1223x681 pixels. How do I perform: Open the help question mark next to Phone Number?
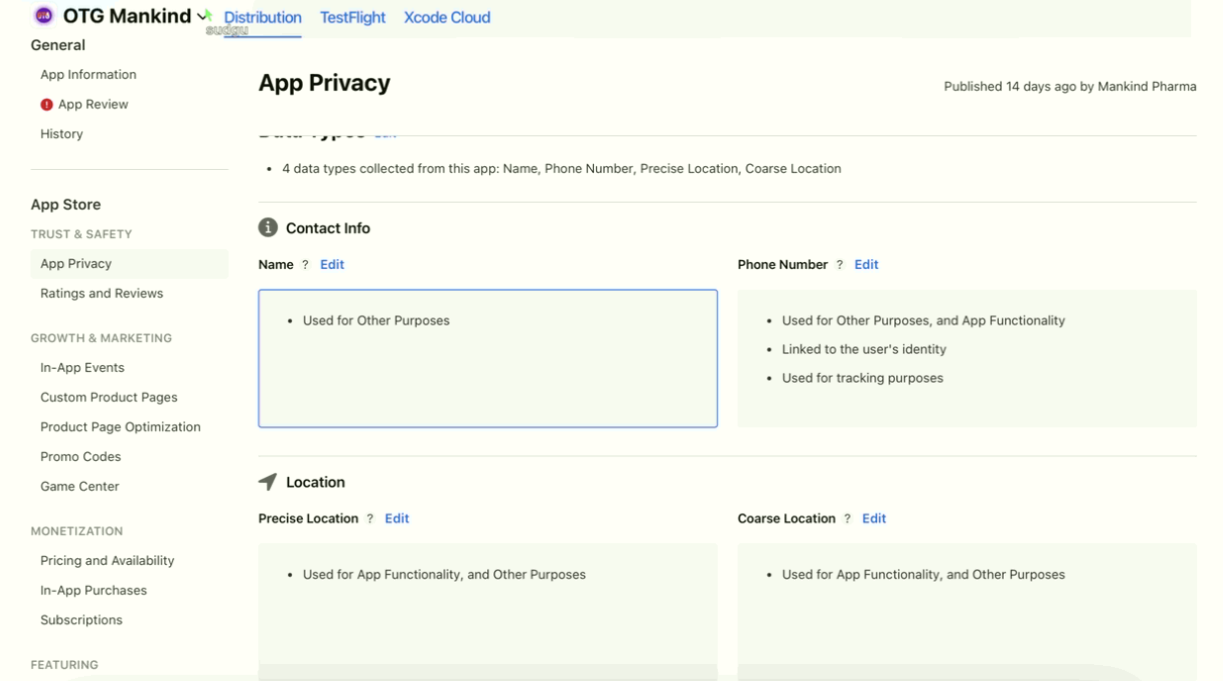(840, 265)
